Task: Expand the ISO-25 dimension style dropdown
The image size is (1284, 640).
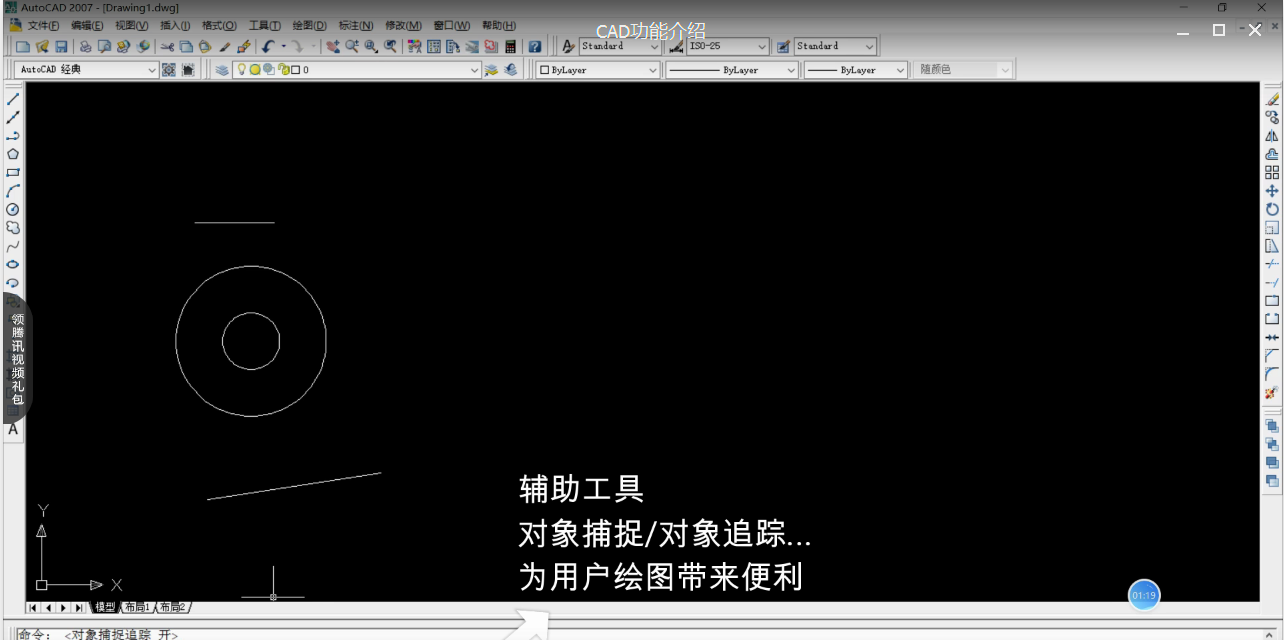Action: [763, 46]
